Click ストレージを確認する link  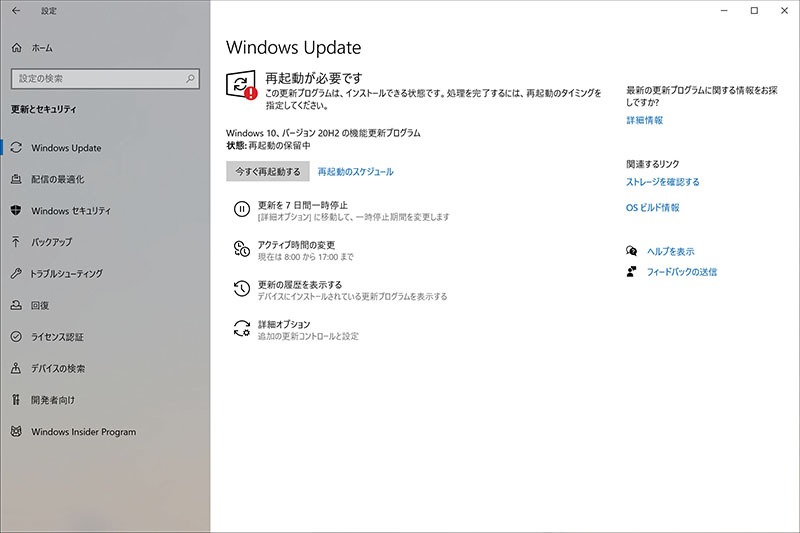click(663, 182)
